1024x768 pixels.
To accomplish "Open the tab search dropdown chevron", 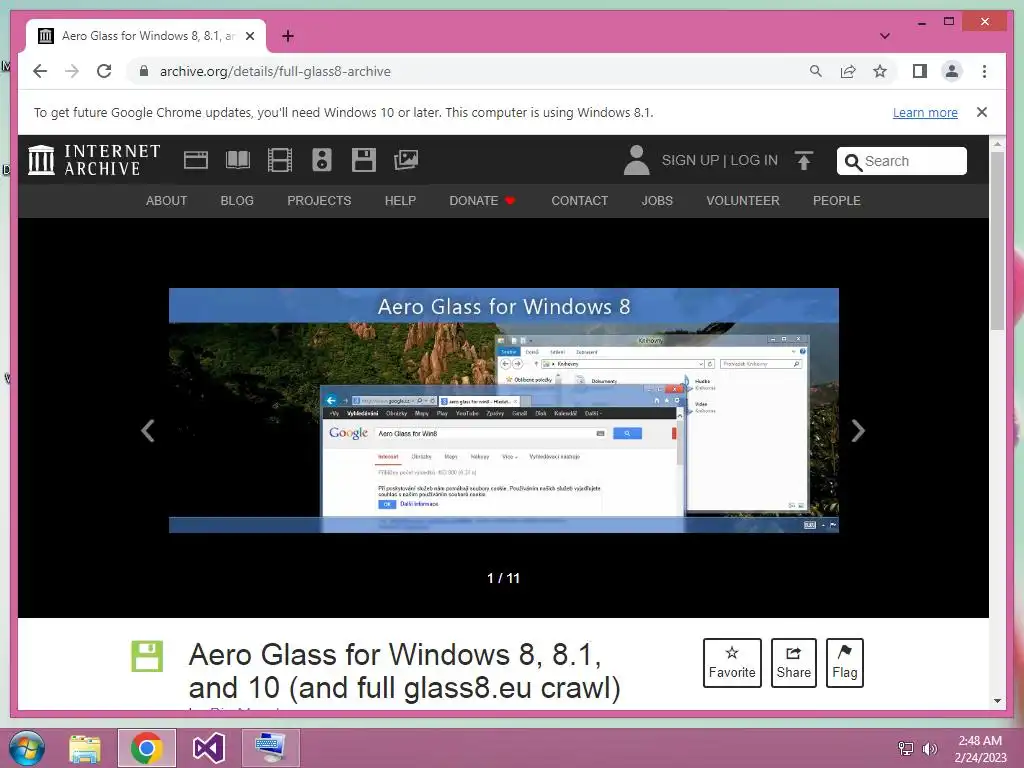I will point(885,36).
